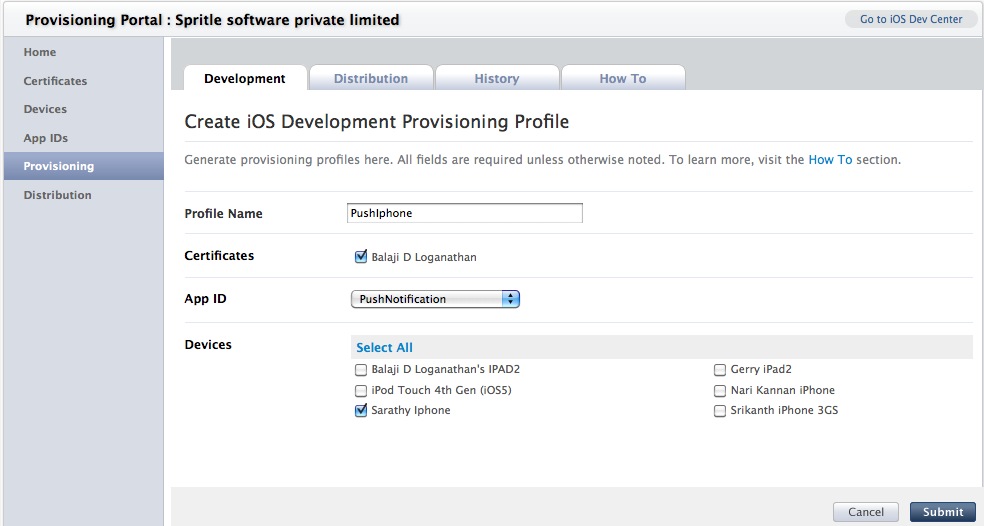The width and height of the screenshot is (984, 526).
Task: Open the App ID PushNotification dropdown
Action: (x=435, y=299)
